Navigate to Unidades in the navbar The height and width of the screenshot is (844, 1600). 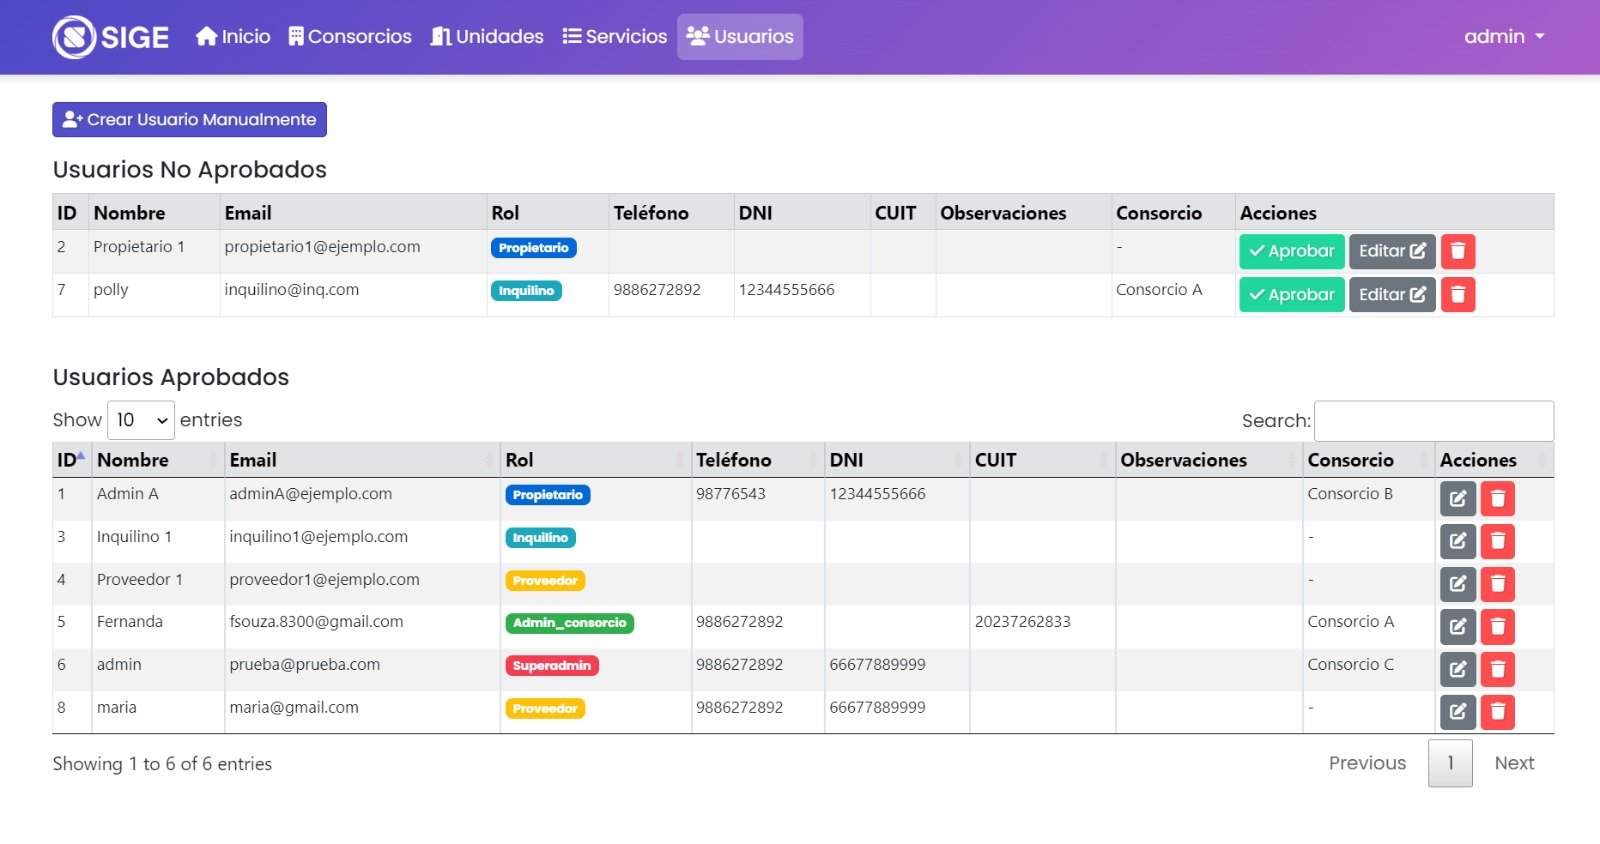pyautogui.click(x=487, y=37)
